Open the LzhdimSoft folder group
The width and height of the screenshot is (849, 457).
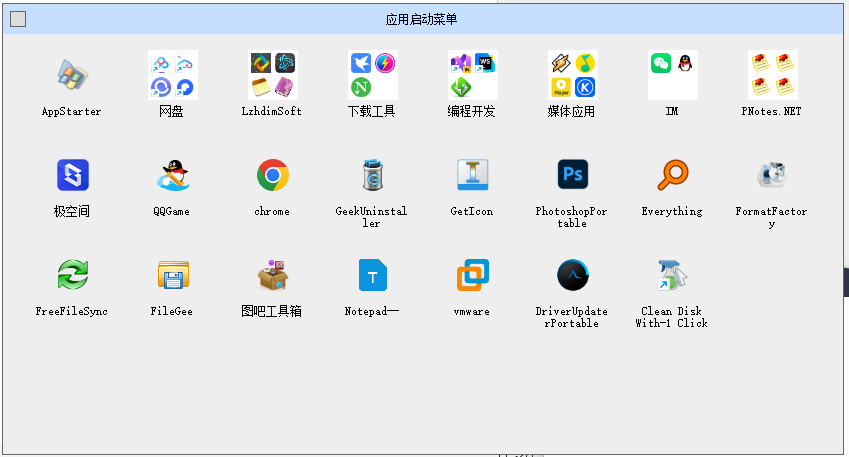pos(272,76)
